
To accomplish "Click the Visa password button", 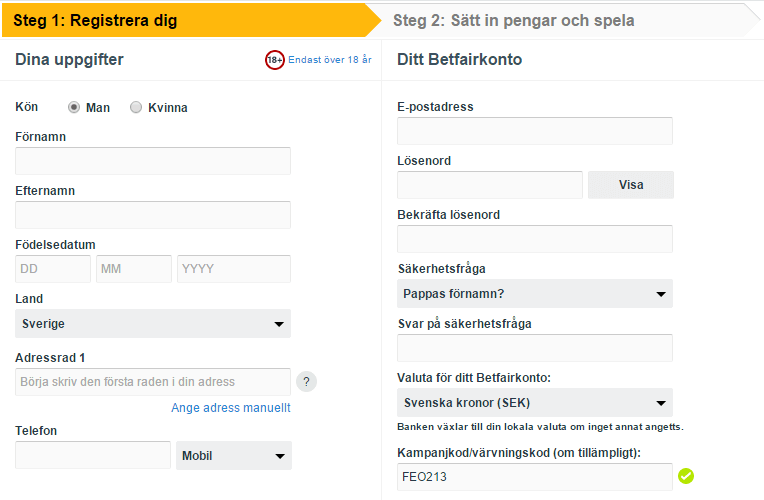I will [631, 185].
